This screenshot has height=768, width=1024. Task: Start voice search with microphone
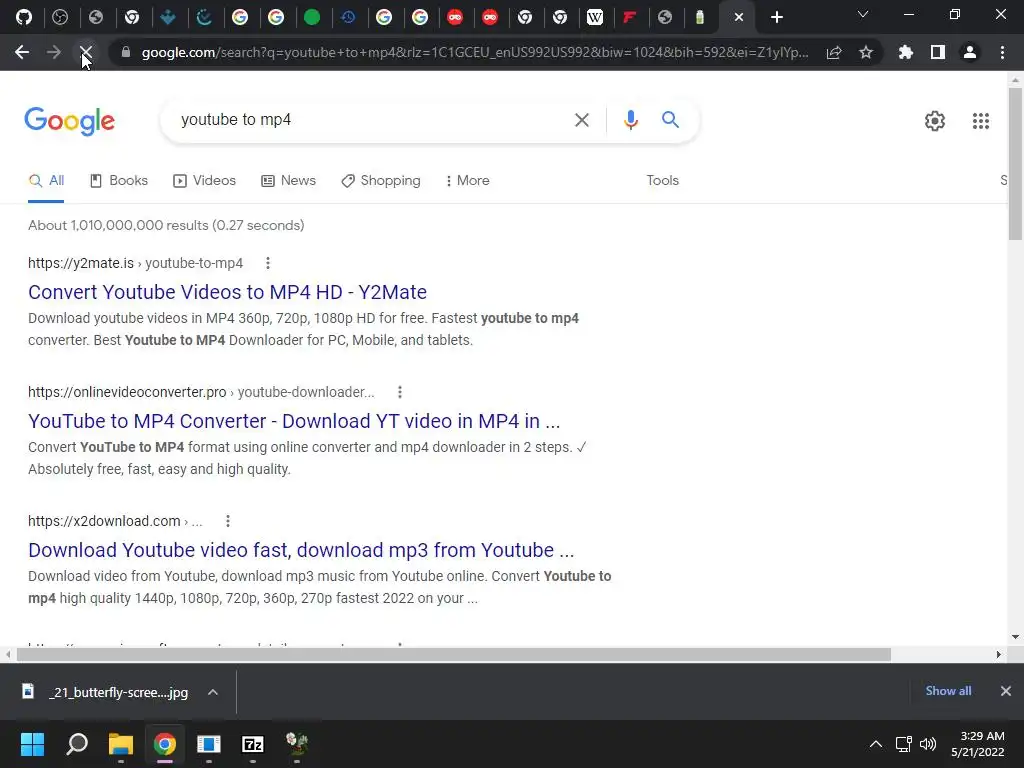click(630, 120)
